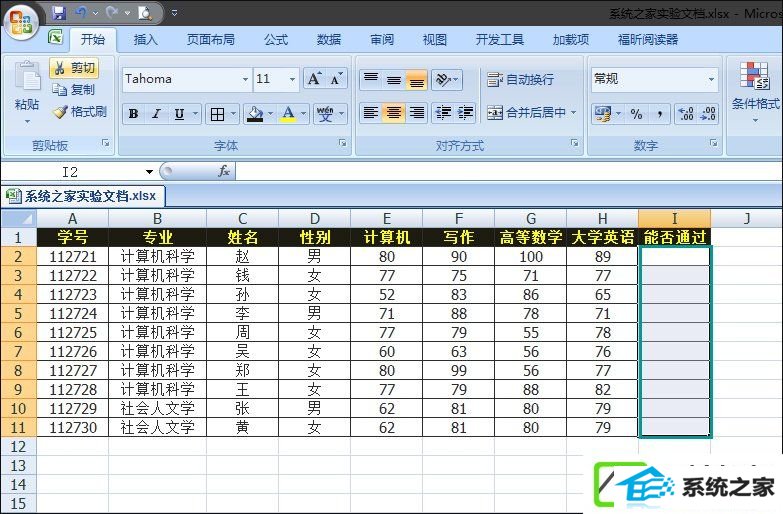Center text horizontally
This screenshot has height=514, width=783.
coord(393,113)
